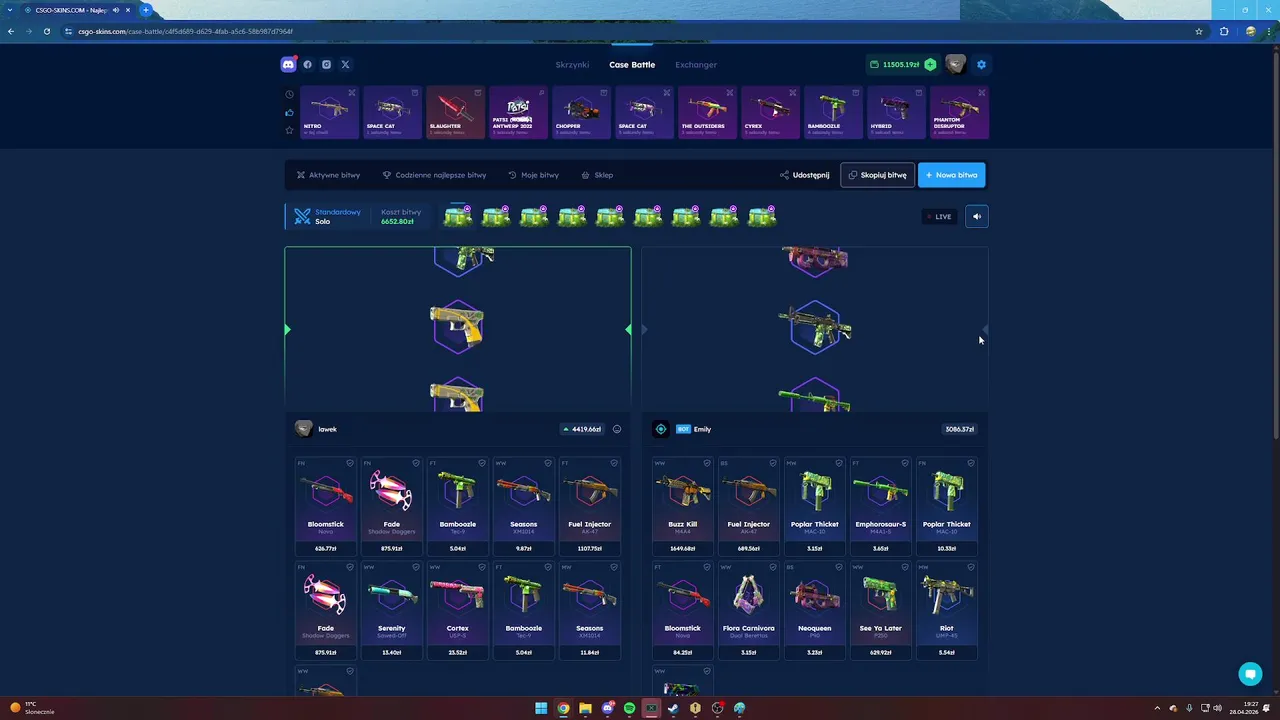Click the first case icon in battle row
The image size is (1280, 720).
pyautogui.click(x=459, y=216)
